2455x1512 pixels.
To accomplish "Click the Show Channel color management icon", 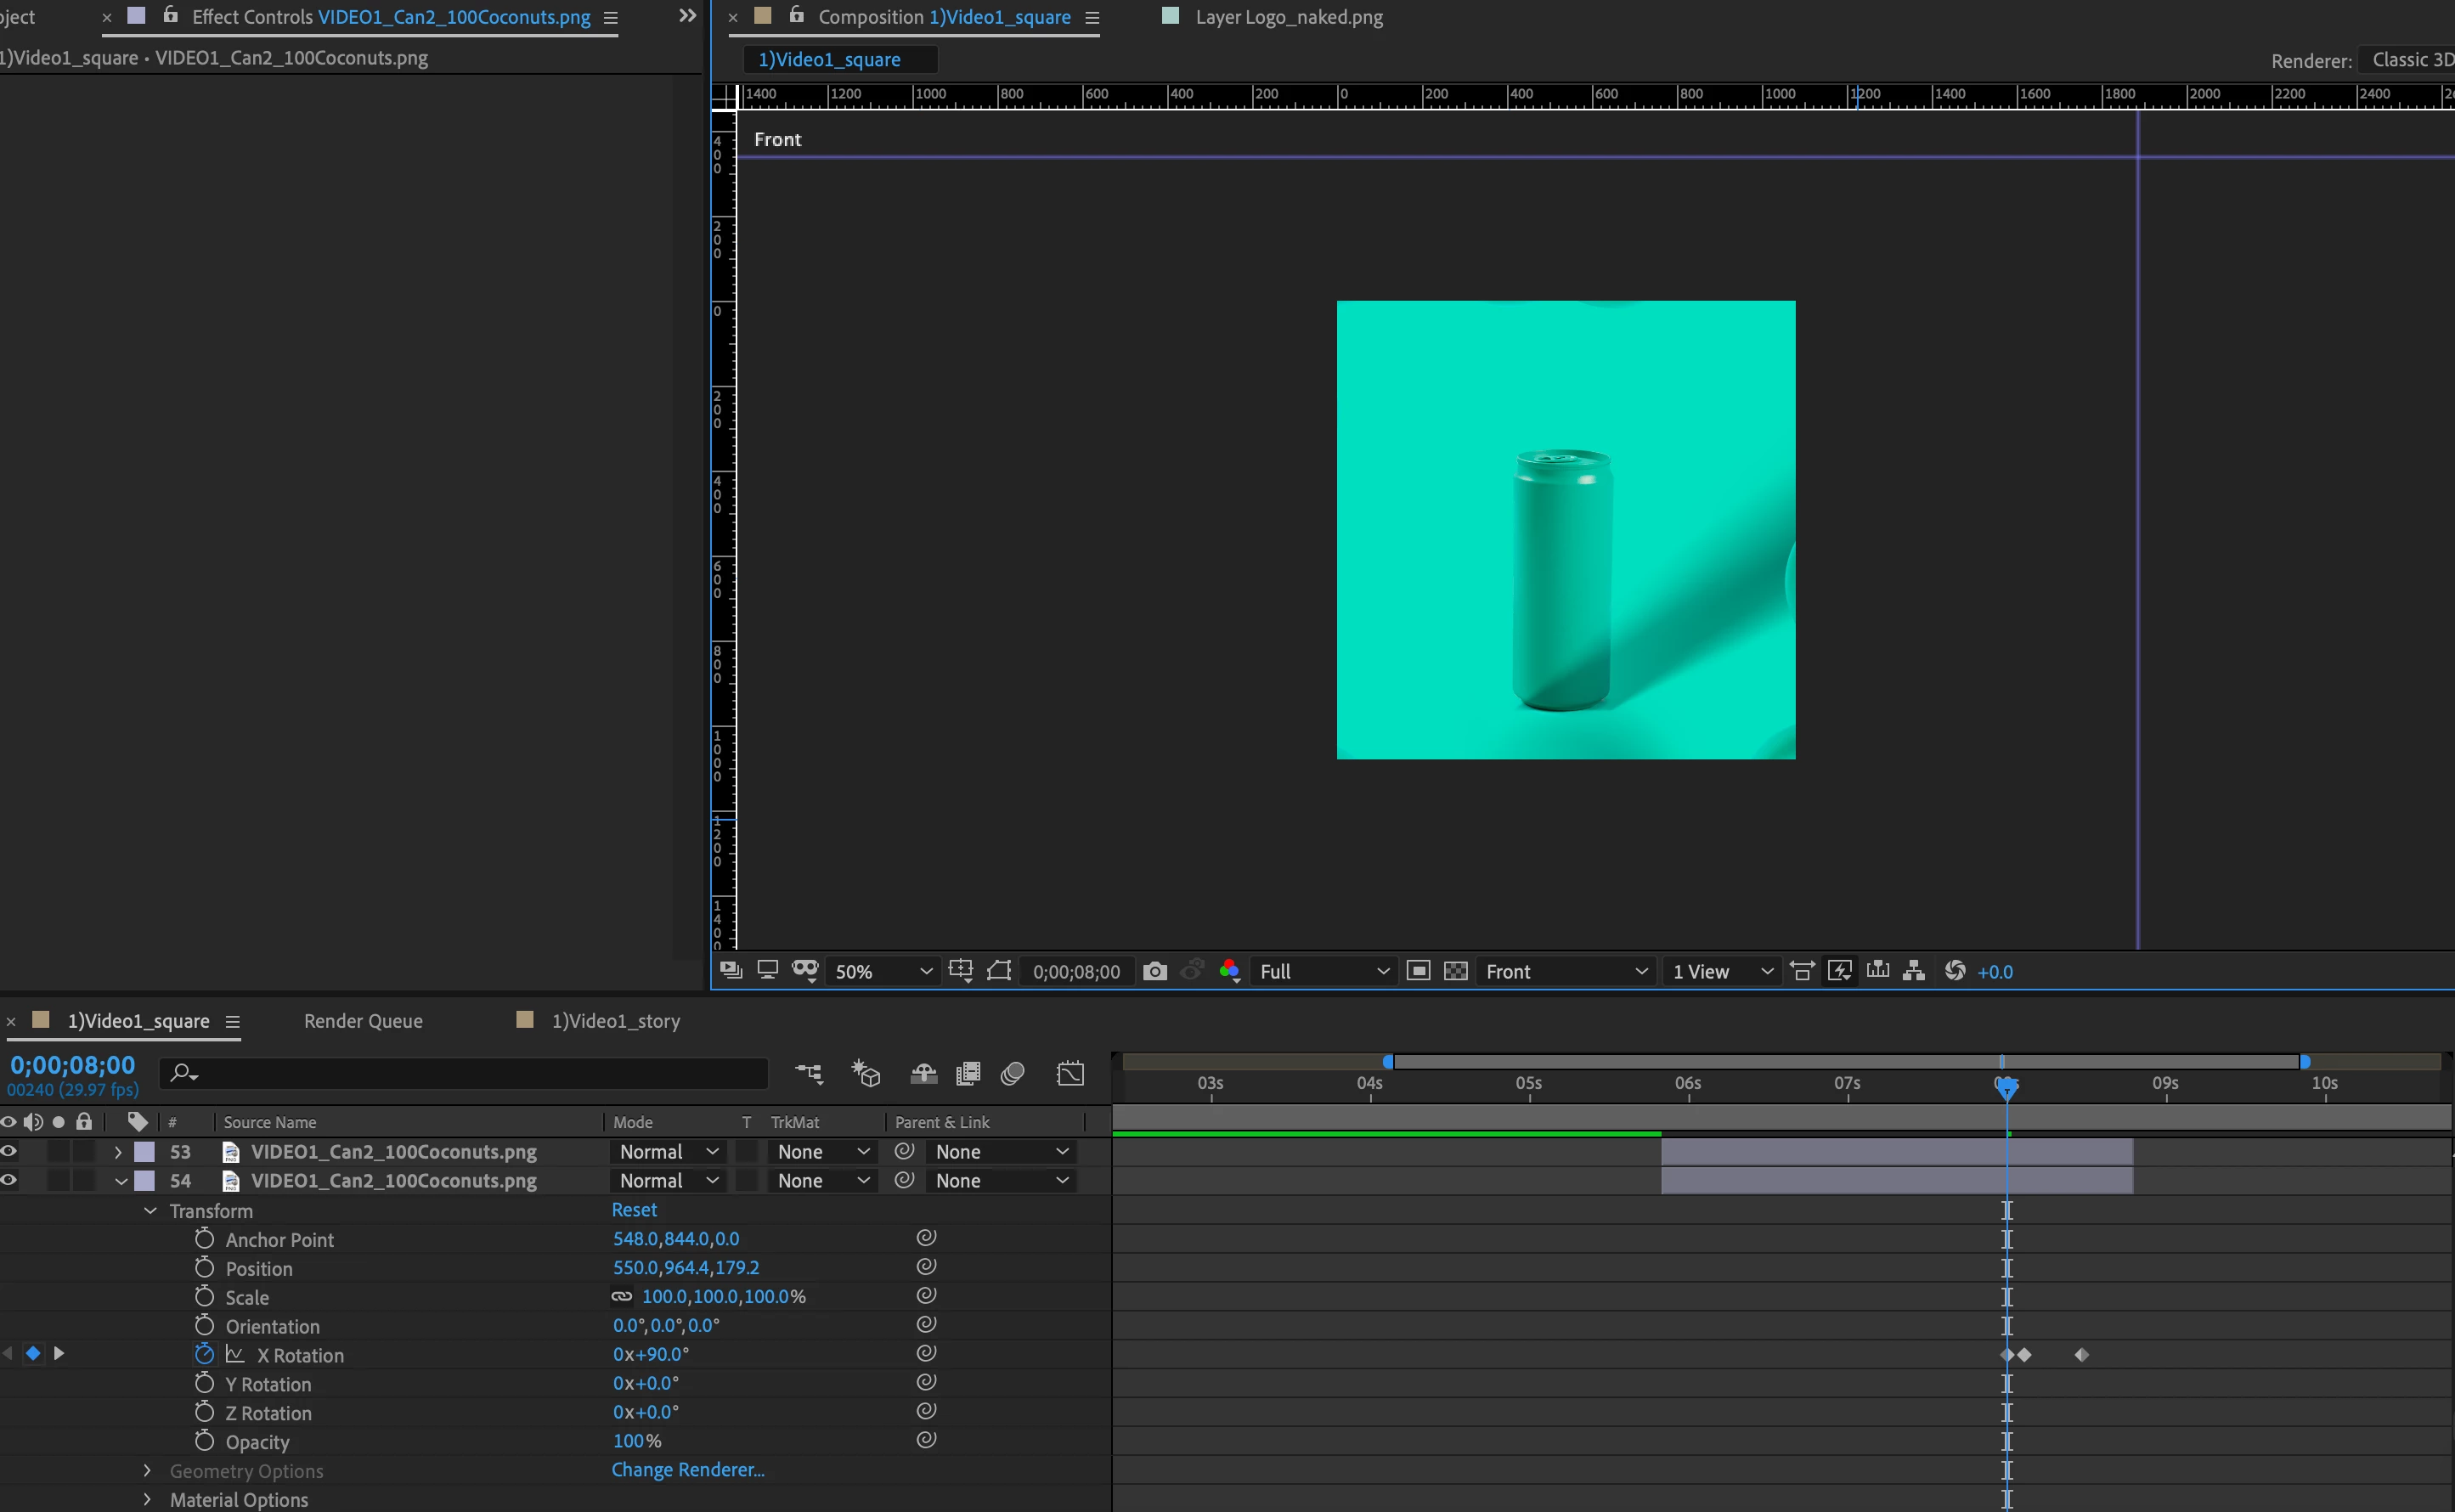I will click(1230, 971).
